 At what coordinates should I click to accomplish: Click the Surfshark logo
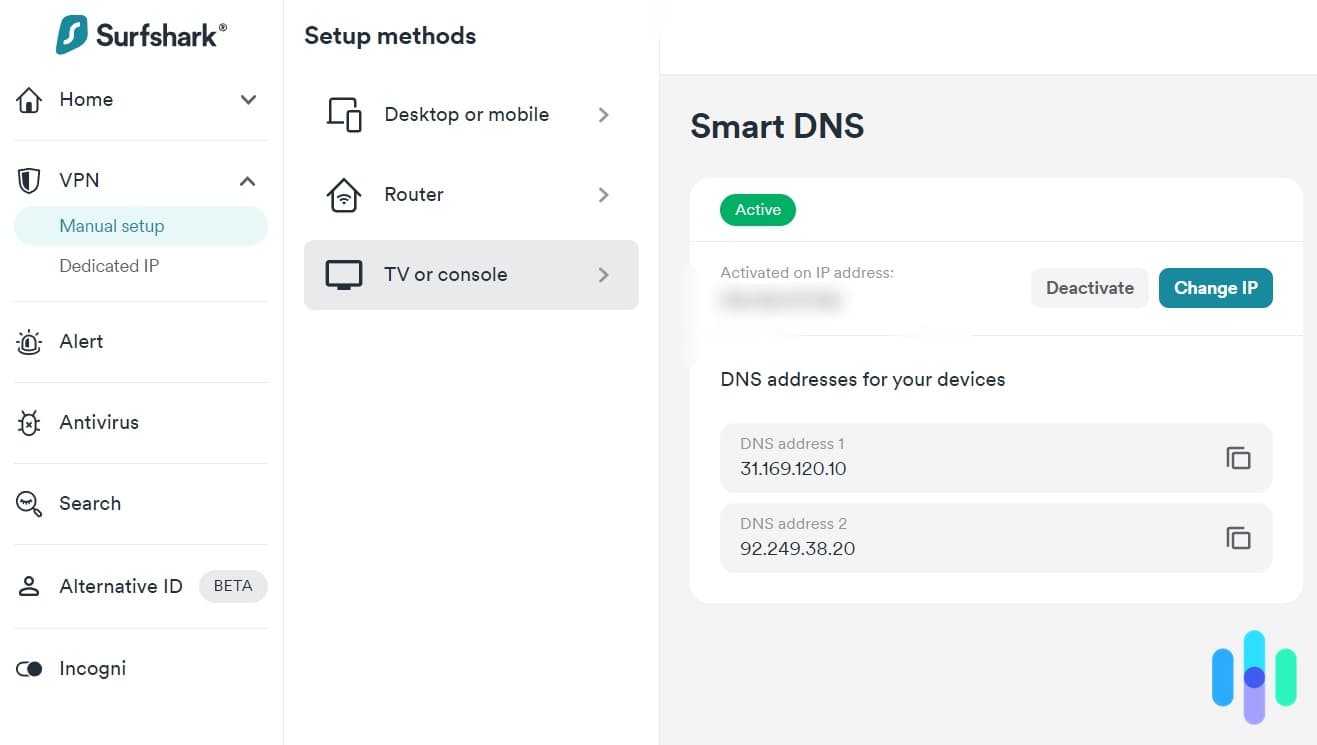140,33
